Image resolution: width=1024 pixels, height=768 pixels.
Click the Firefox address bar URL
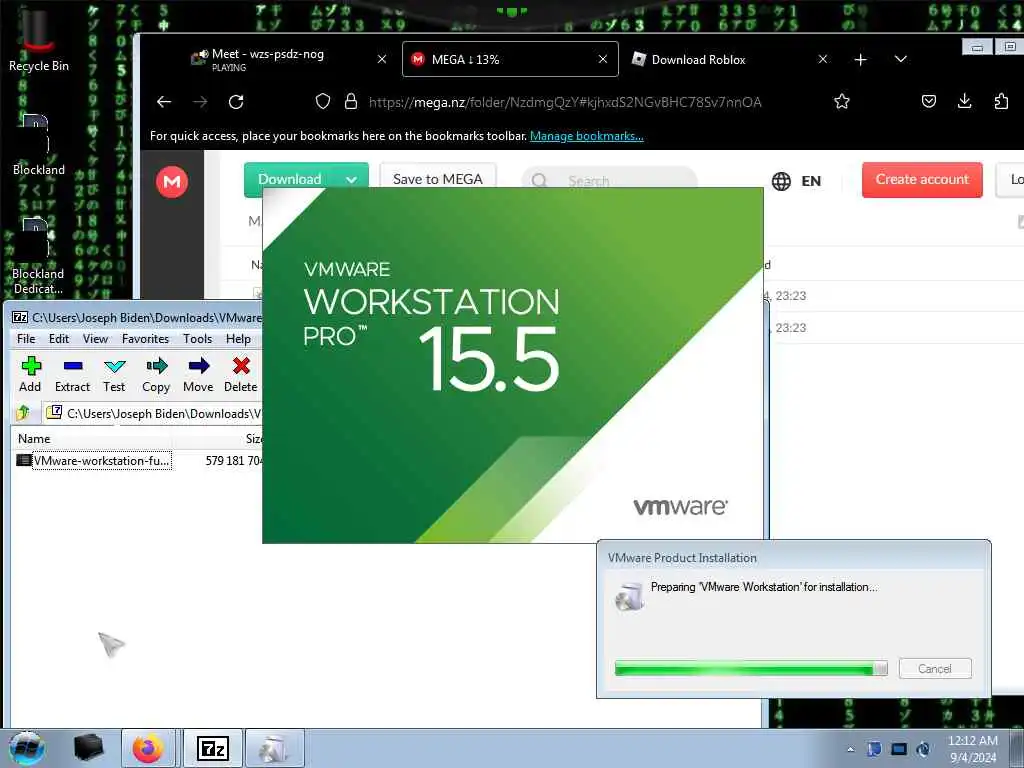565,102
